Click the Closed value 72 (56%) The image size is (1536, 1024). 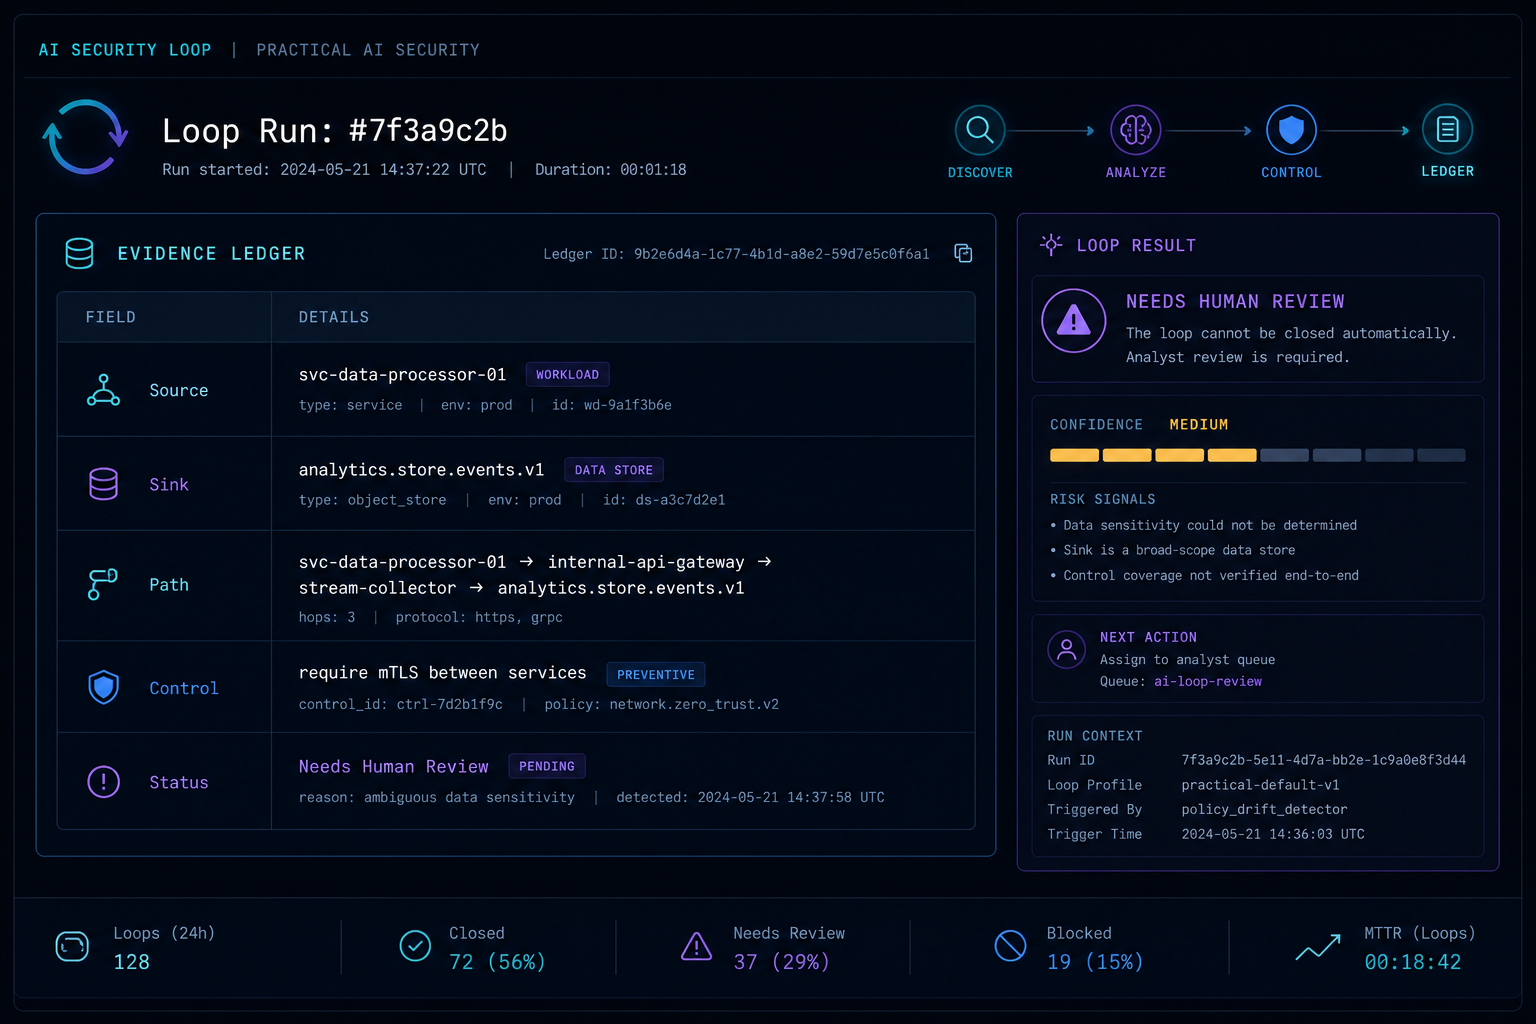click(497, 962)
